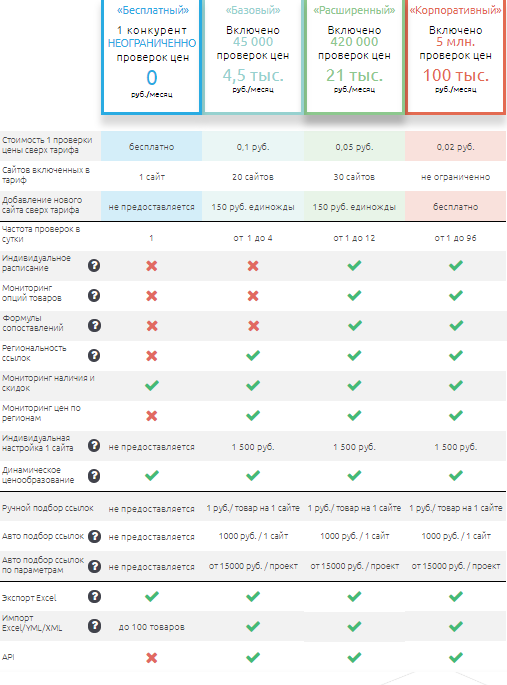The image size is (507, 685).
Task: Choose the «Базовый» tariff card
Action: (253, 57)
